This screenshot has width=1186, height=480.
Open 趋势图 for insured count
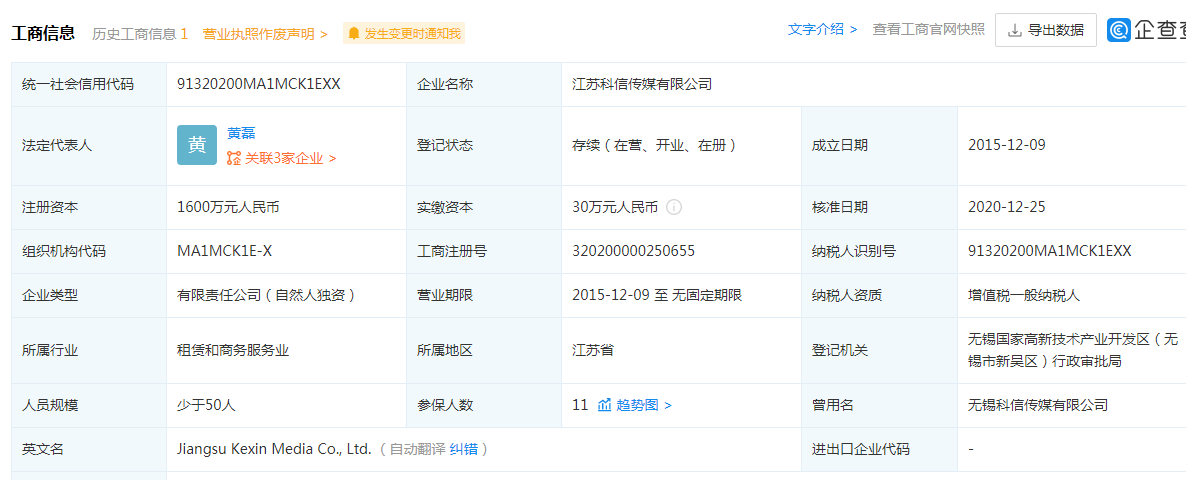coord(644,405)
